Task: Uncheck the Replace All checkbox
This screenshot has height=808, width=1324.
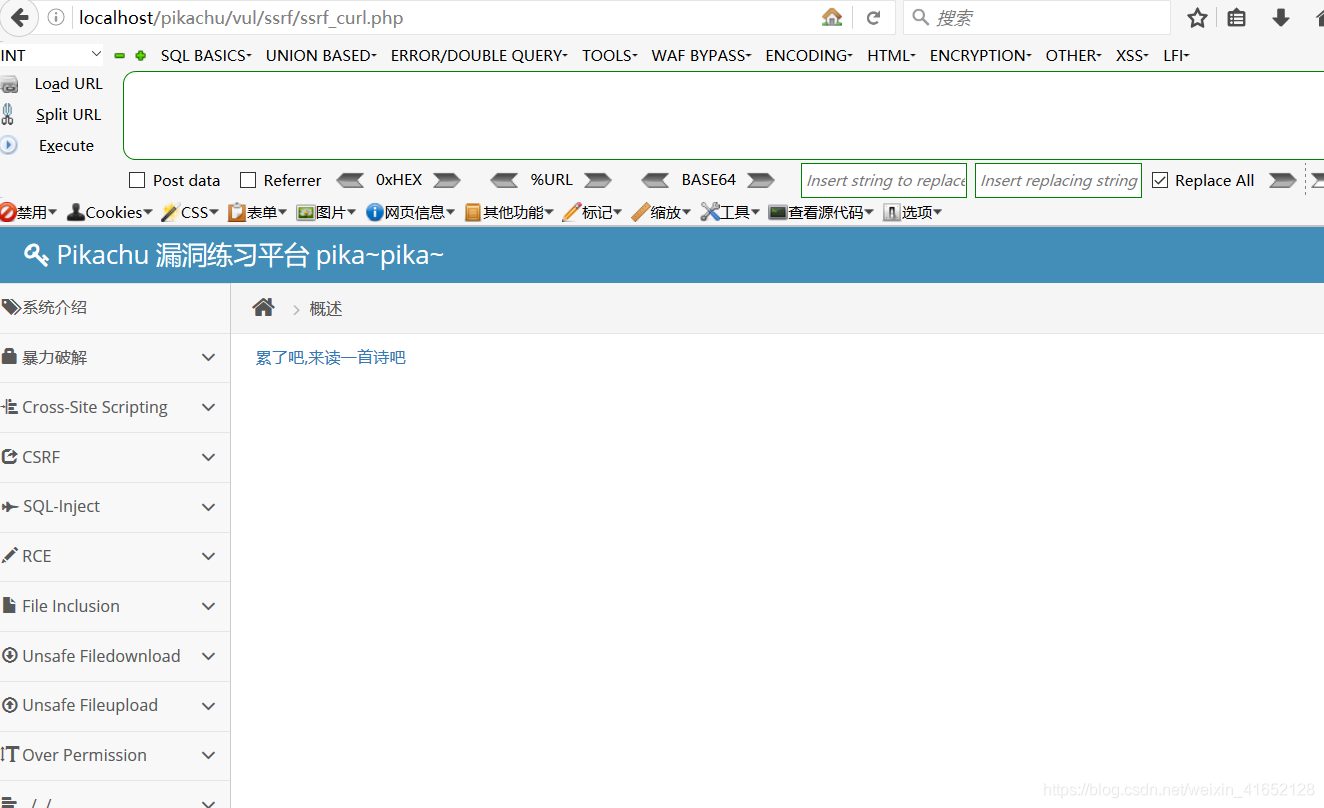Action: click(x=1160, y=180)
